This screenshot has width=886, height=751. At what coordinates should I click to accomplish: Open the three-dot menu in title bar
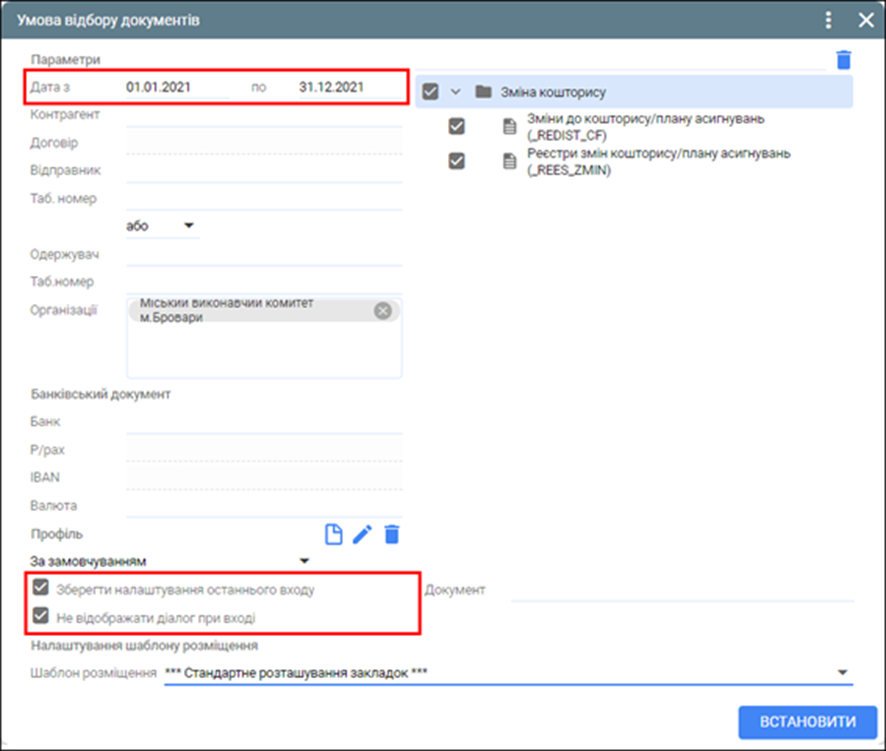[x=828, y=20]
